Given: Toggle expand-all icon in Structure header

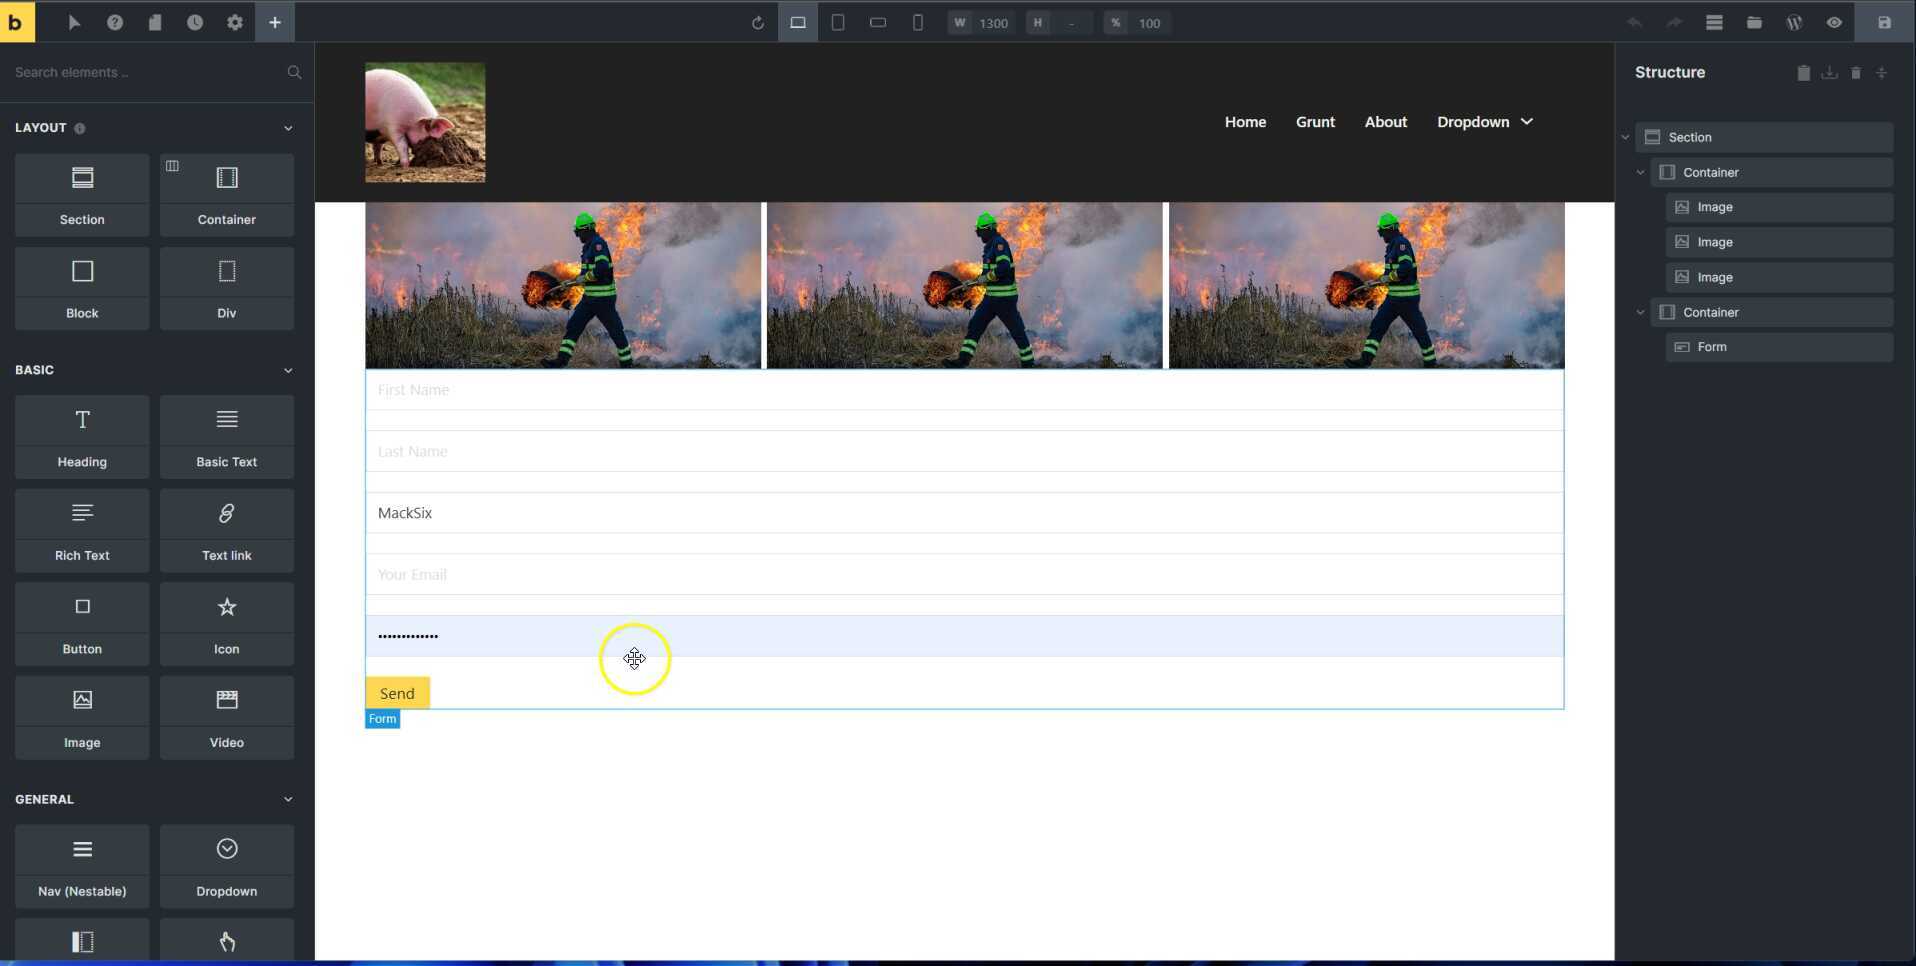Looking at the screenshot, I should (x=1882, y=73).
